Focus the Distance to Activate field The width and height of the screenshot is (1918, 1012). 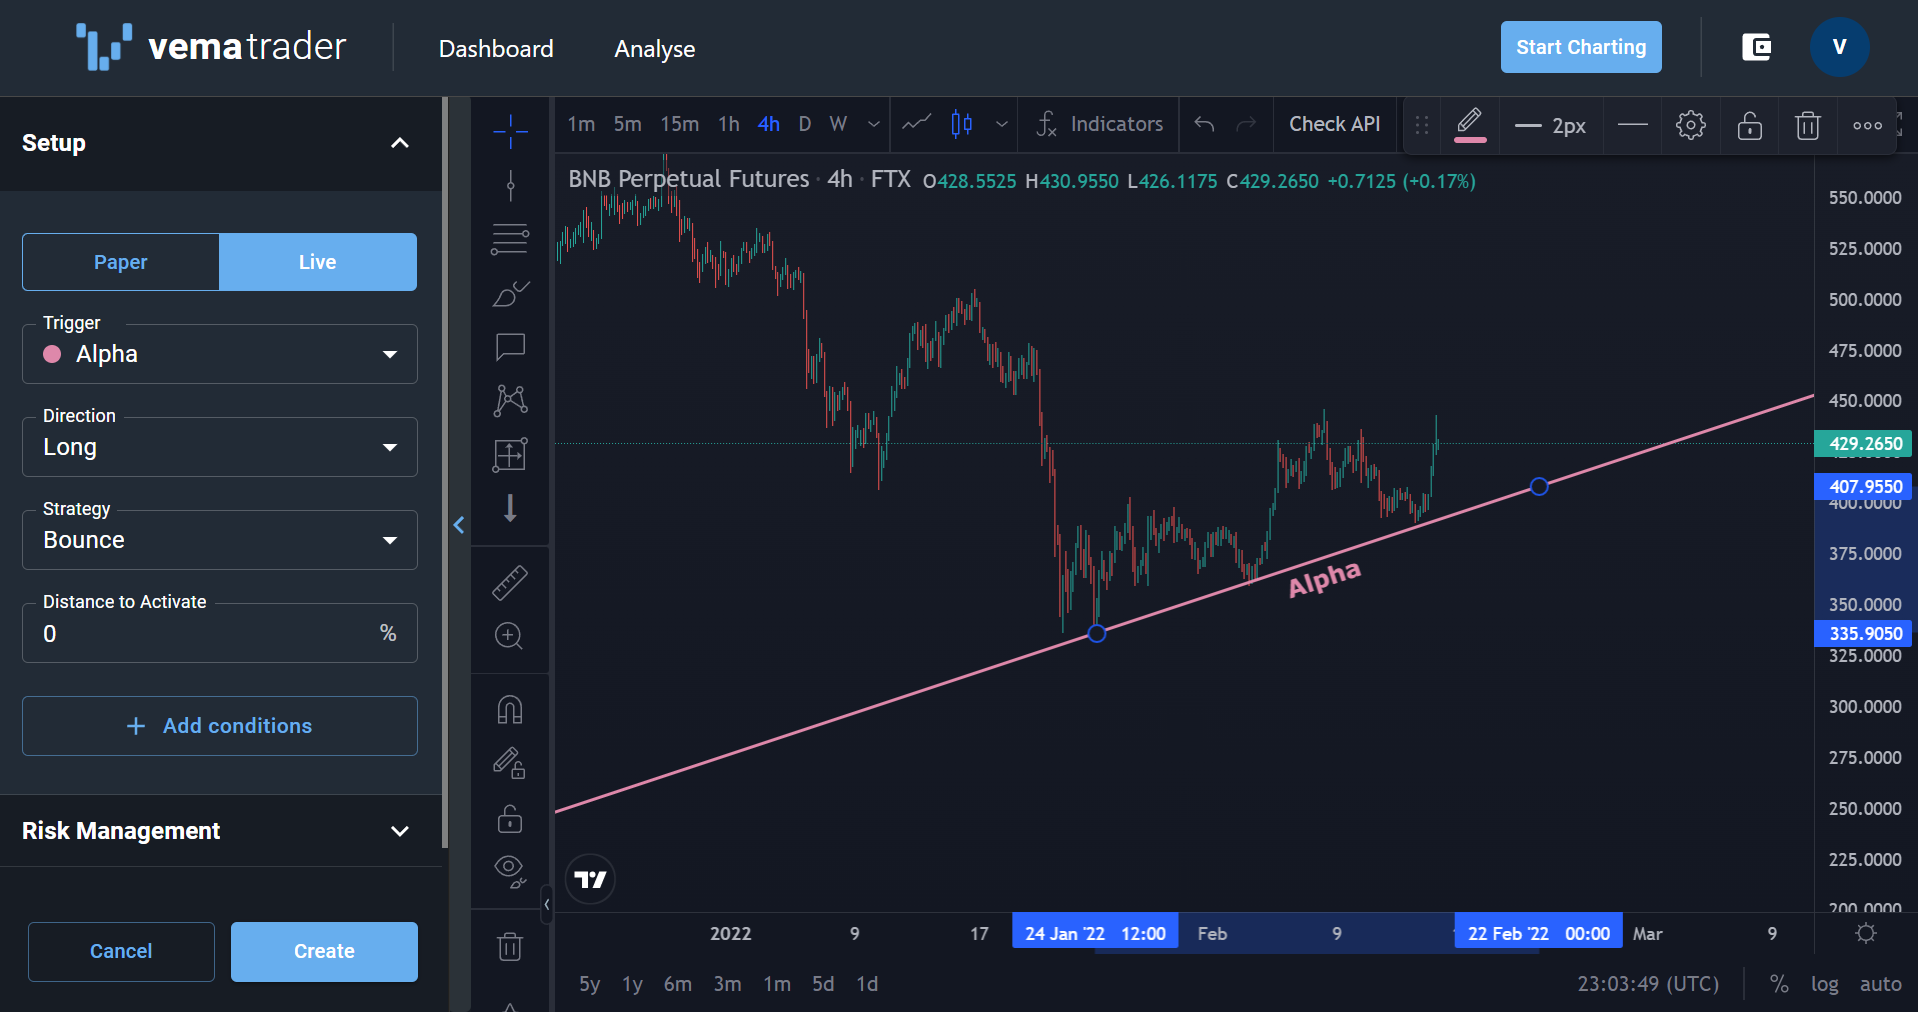pyautogui.click(x=220, y=633)
